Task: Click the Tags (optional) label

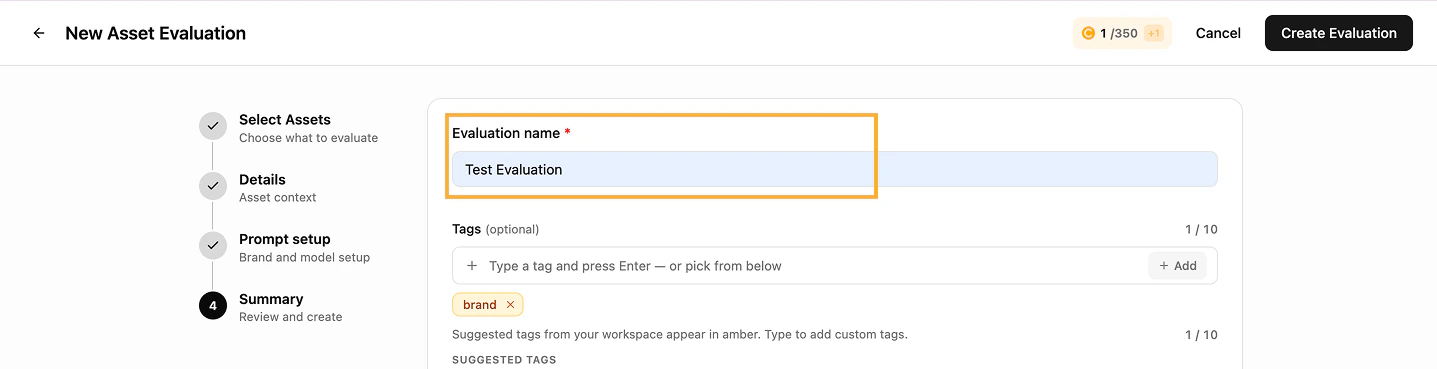Action: (495, 229)
